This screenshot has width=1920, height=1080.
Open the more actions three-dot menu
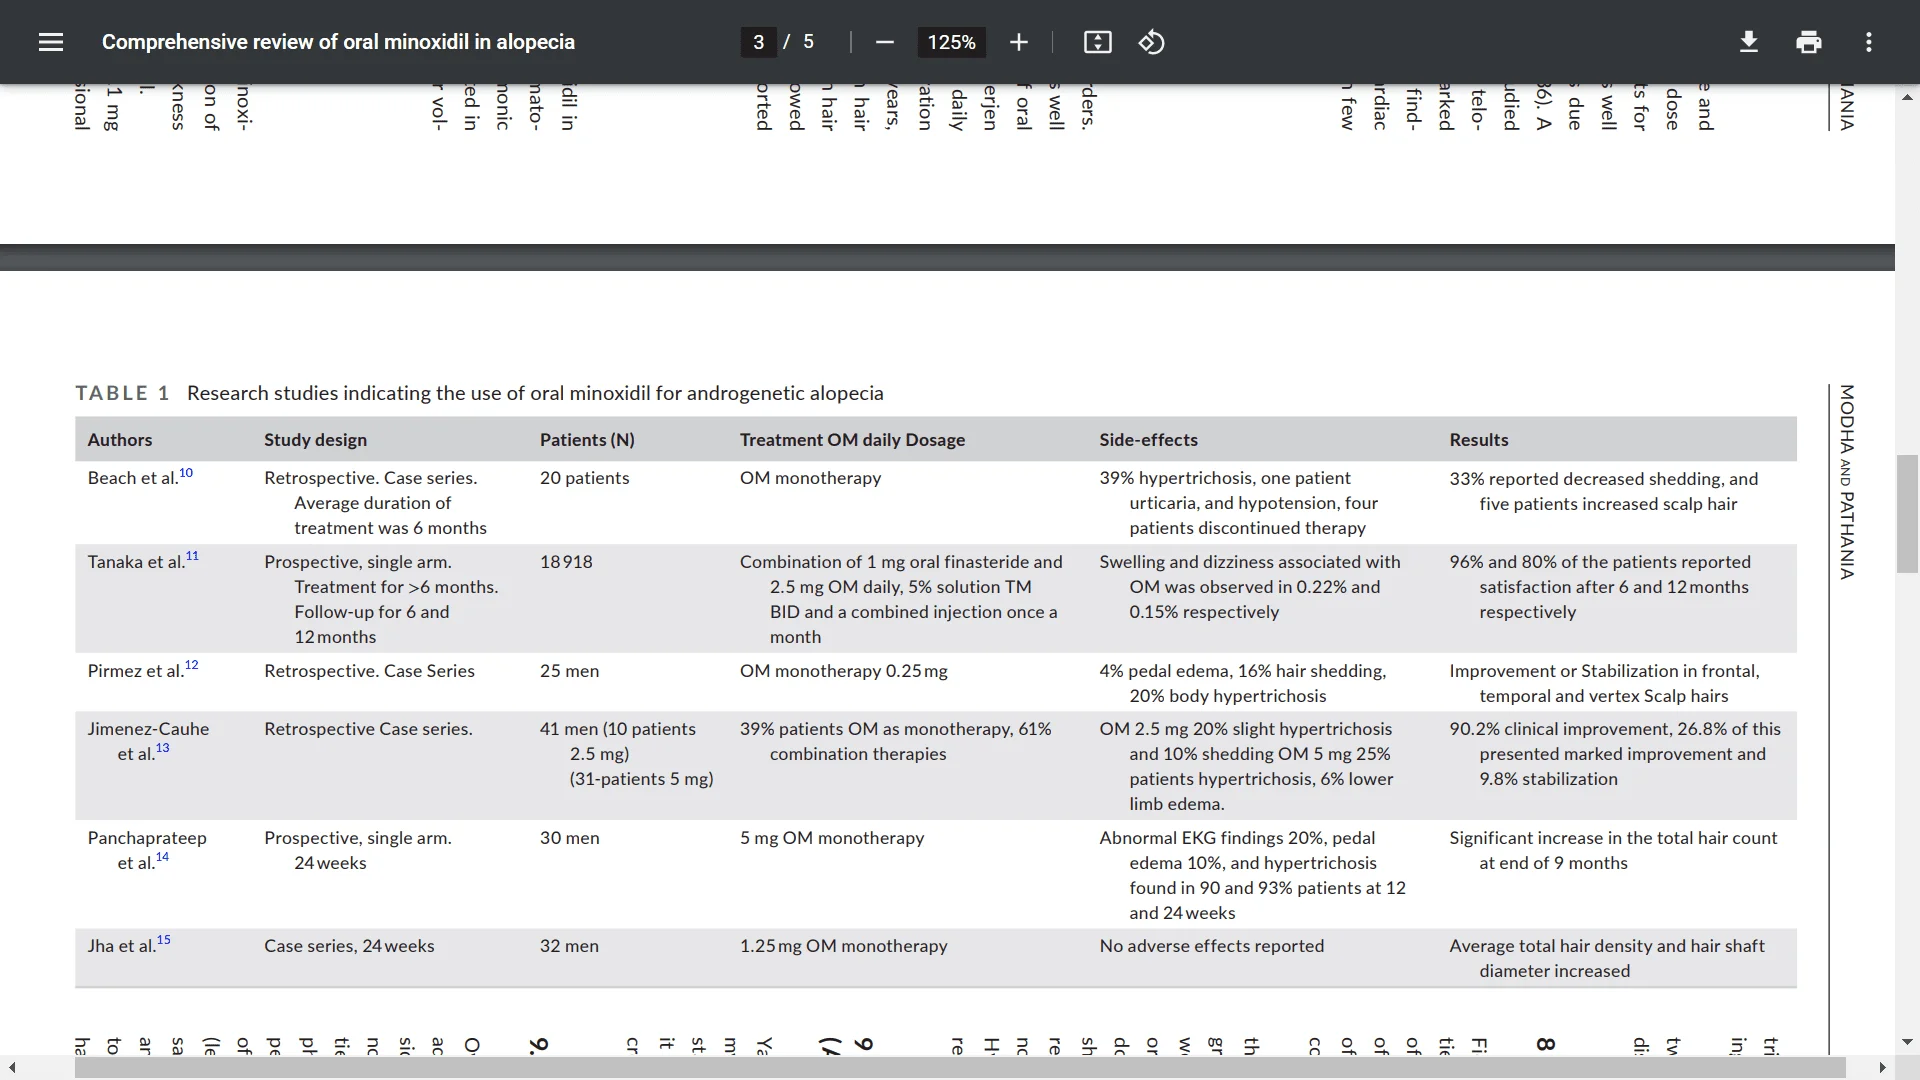[1868, 42]
